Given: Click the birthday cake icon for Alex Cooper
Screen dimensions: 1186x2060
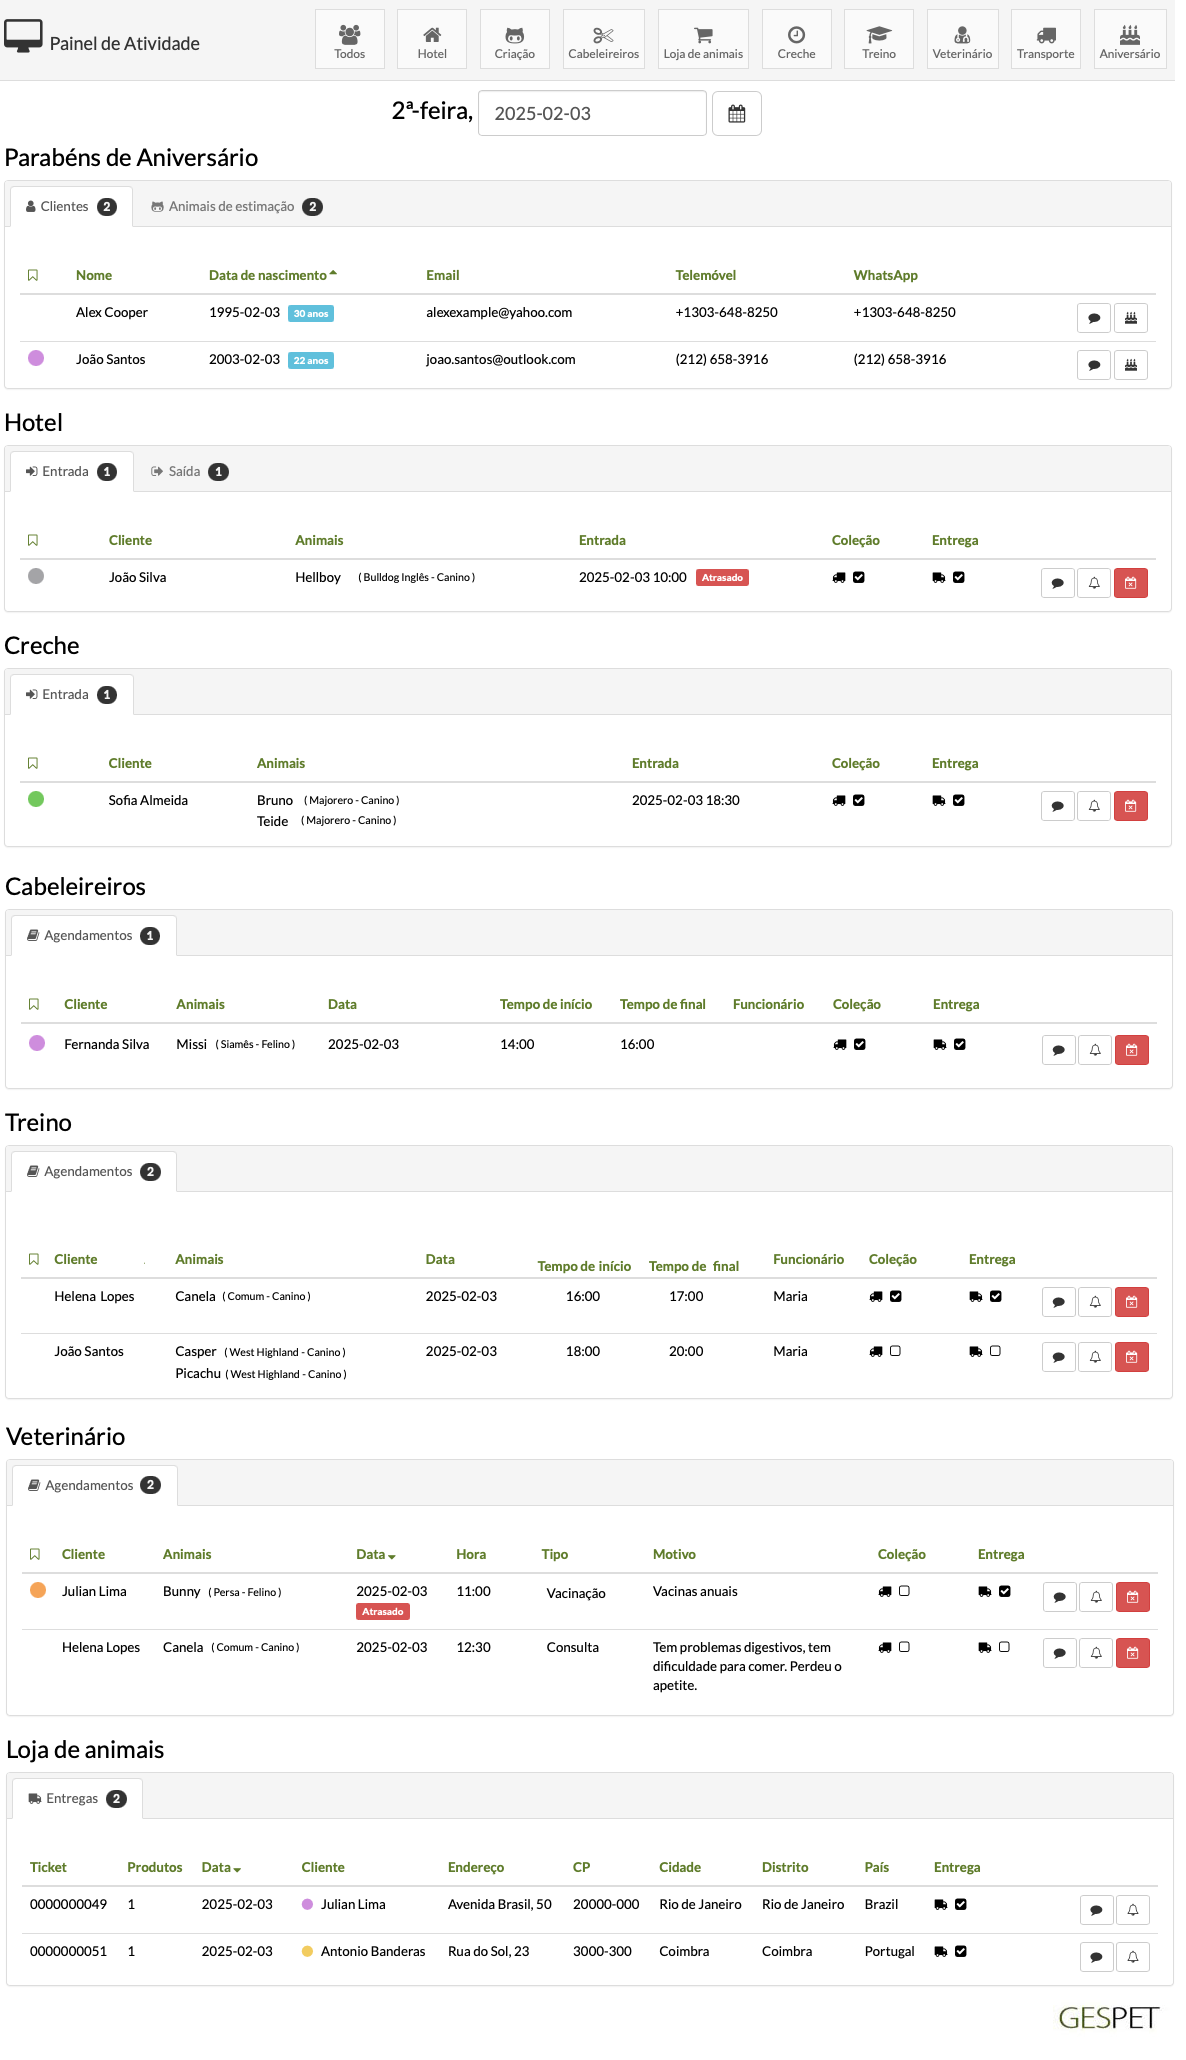Looking at the screenshot, I should pyautogui.click(x=1131, y=318).
